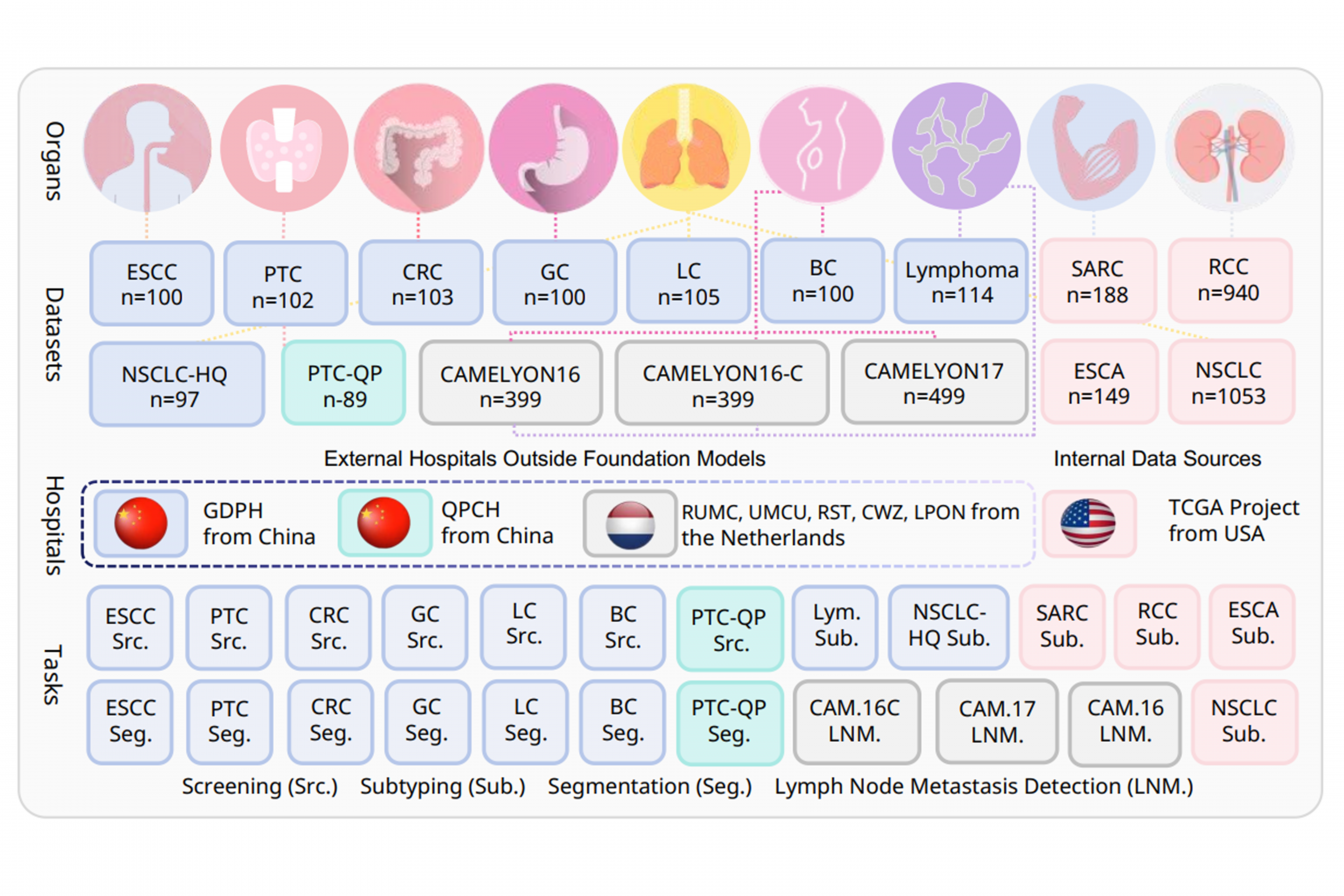
Task: Click the Netherlands flag icon
Action: (x=630, y=524)
